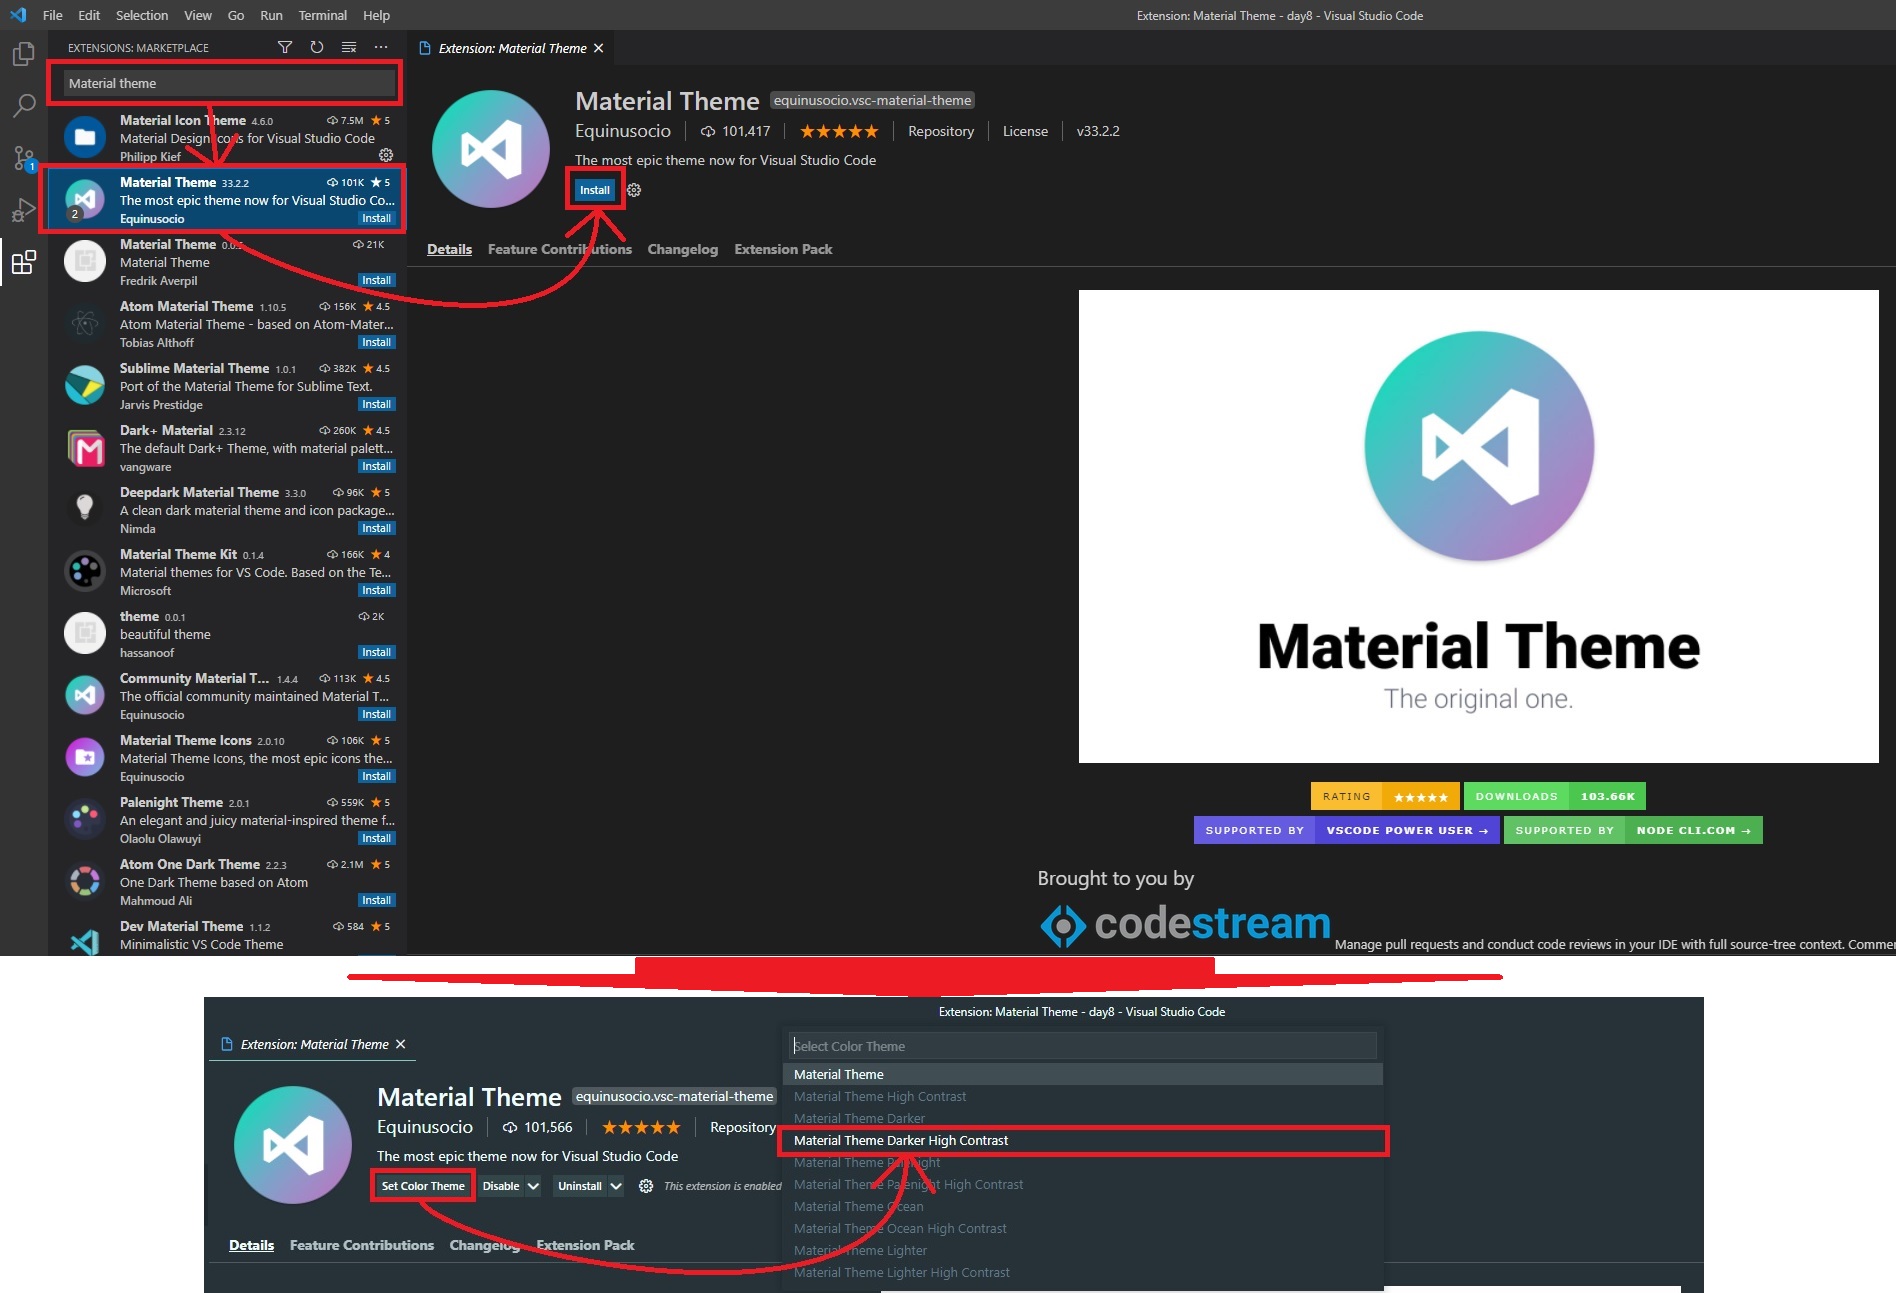Open extensions panel more actions menu
Image resolution: width=1896 pixels, height=1293 pixels.
coord(381,47)
